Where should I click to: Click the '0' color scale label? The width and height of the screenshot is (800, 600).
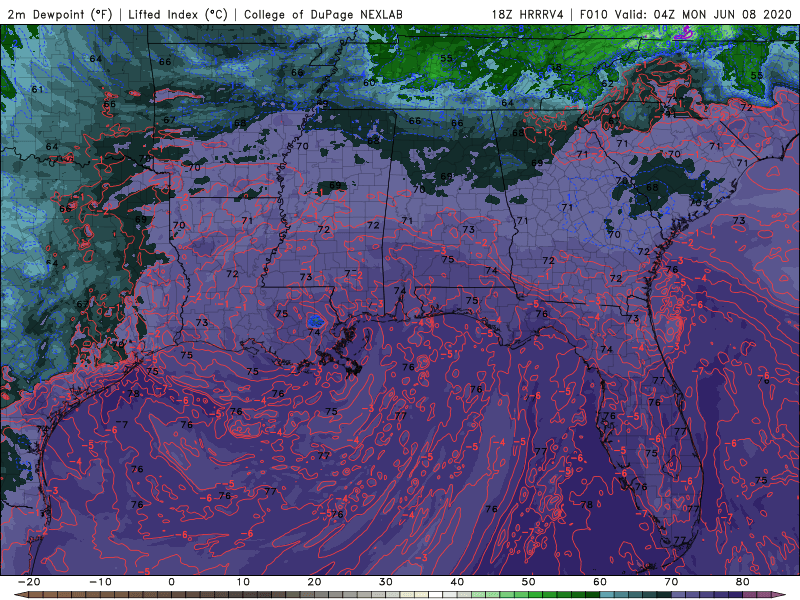(x=171, y=582)
